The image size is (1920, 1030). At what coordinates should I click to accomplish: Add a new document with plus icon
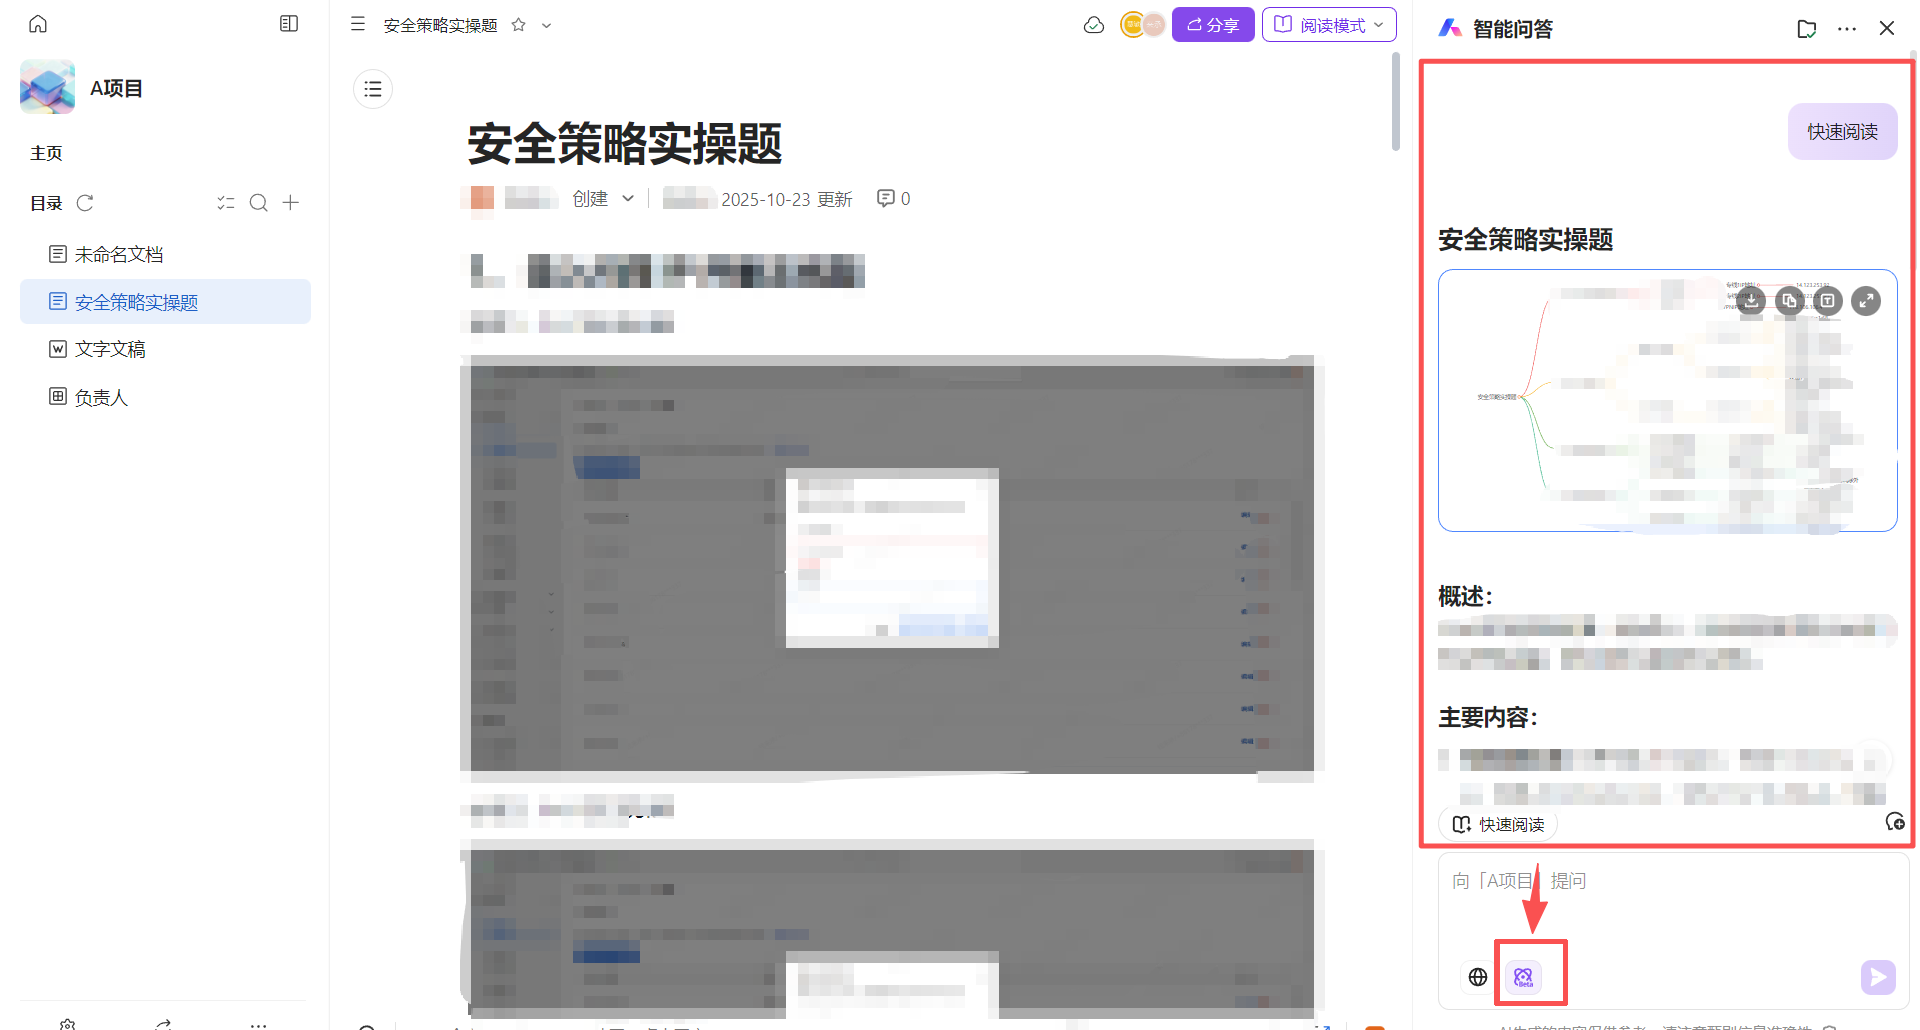(291, 203)
